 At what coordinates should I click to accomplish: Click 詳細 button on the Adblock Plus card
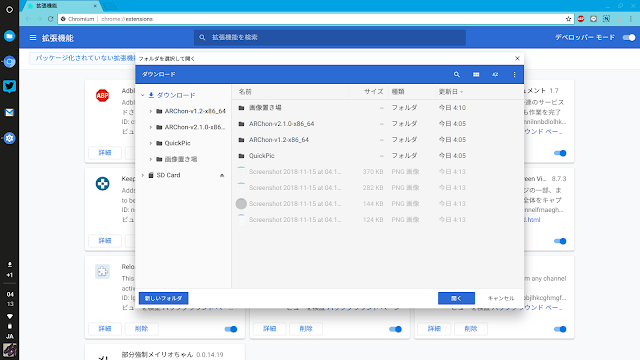(105, 153)
